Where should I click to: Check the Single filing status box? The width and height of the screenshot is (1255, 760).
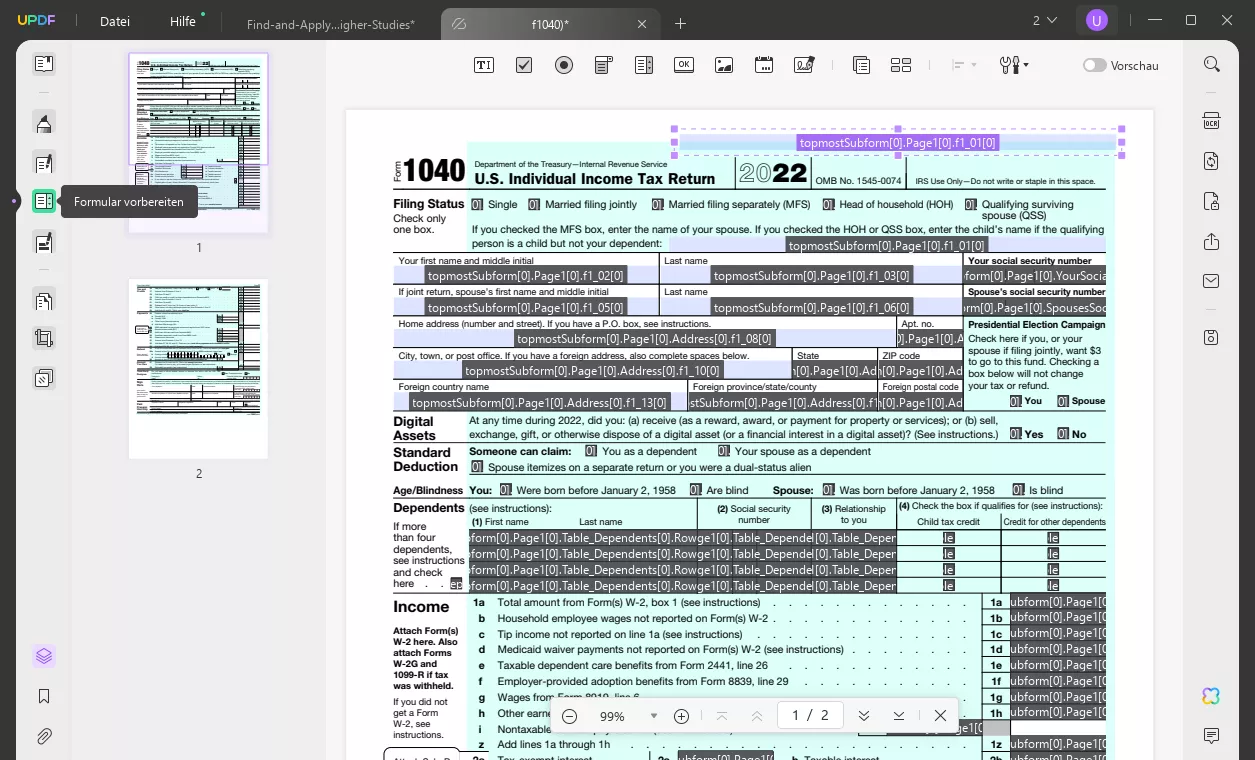coord(477,204)
